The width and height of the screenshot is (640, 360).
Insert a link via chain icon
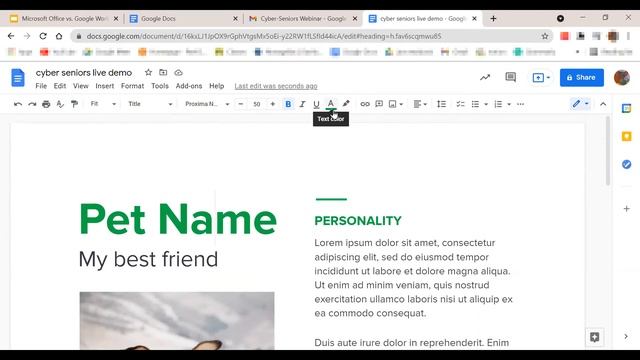click(x=364, y=104)
